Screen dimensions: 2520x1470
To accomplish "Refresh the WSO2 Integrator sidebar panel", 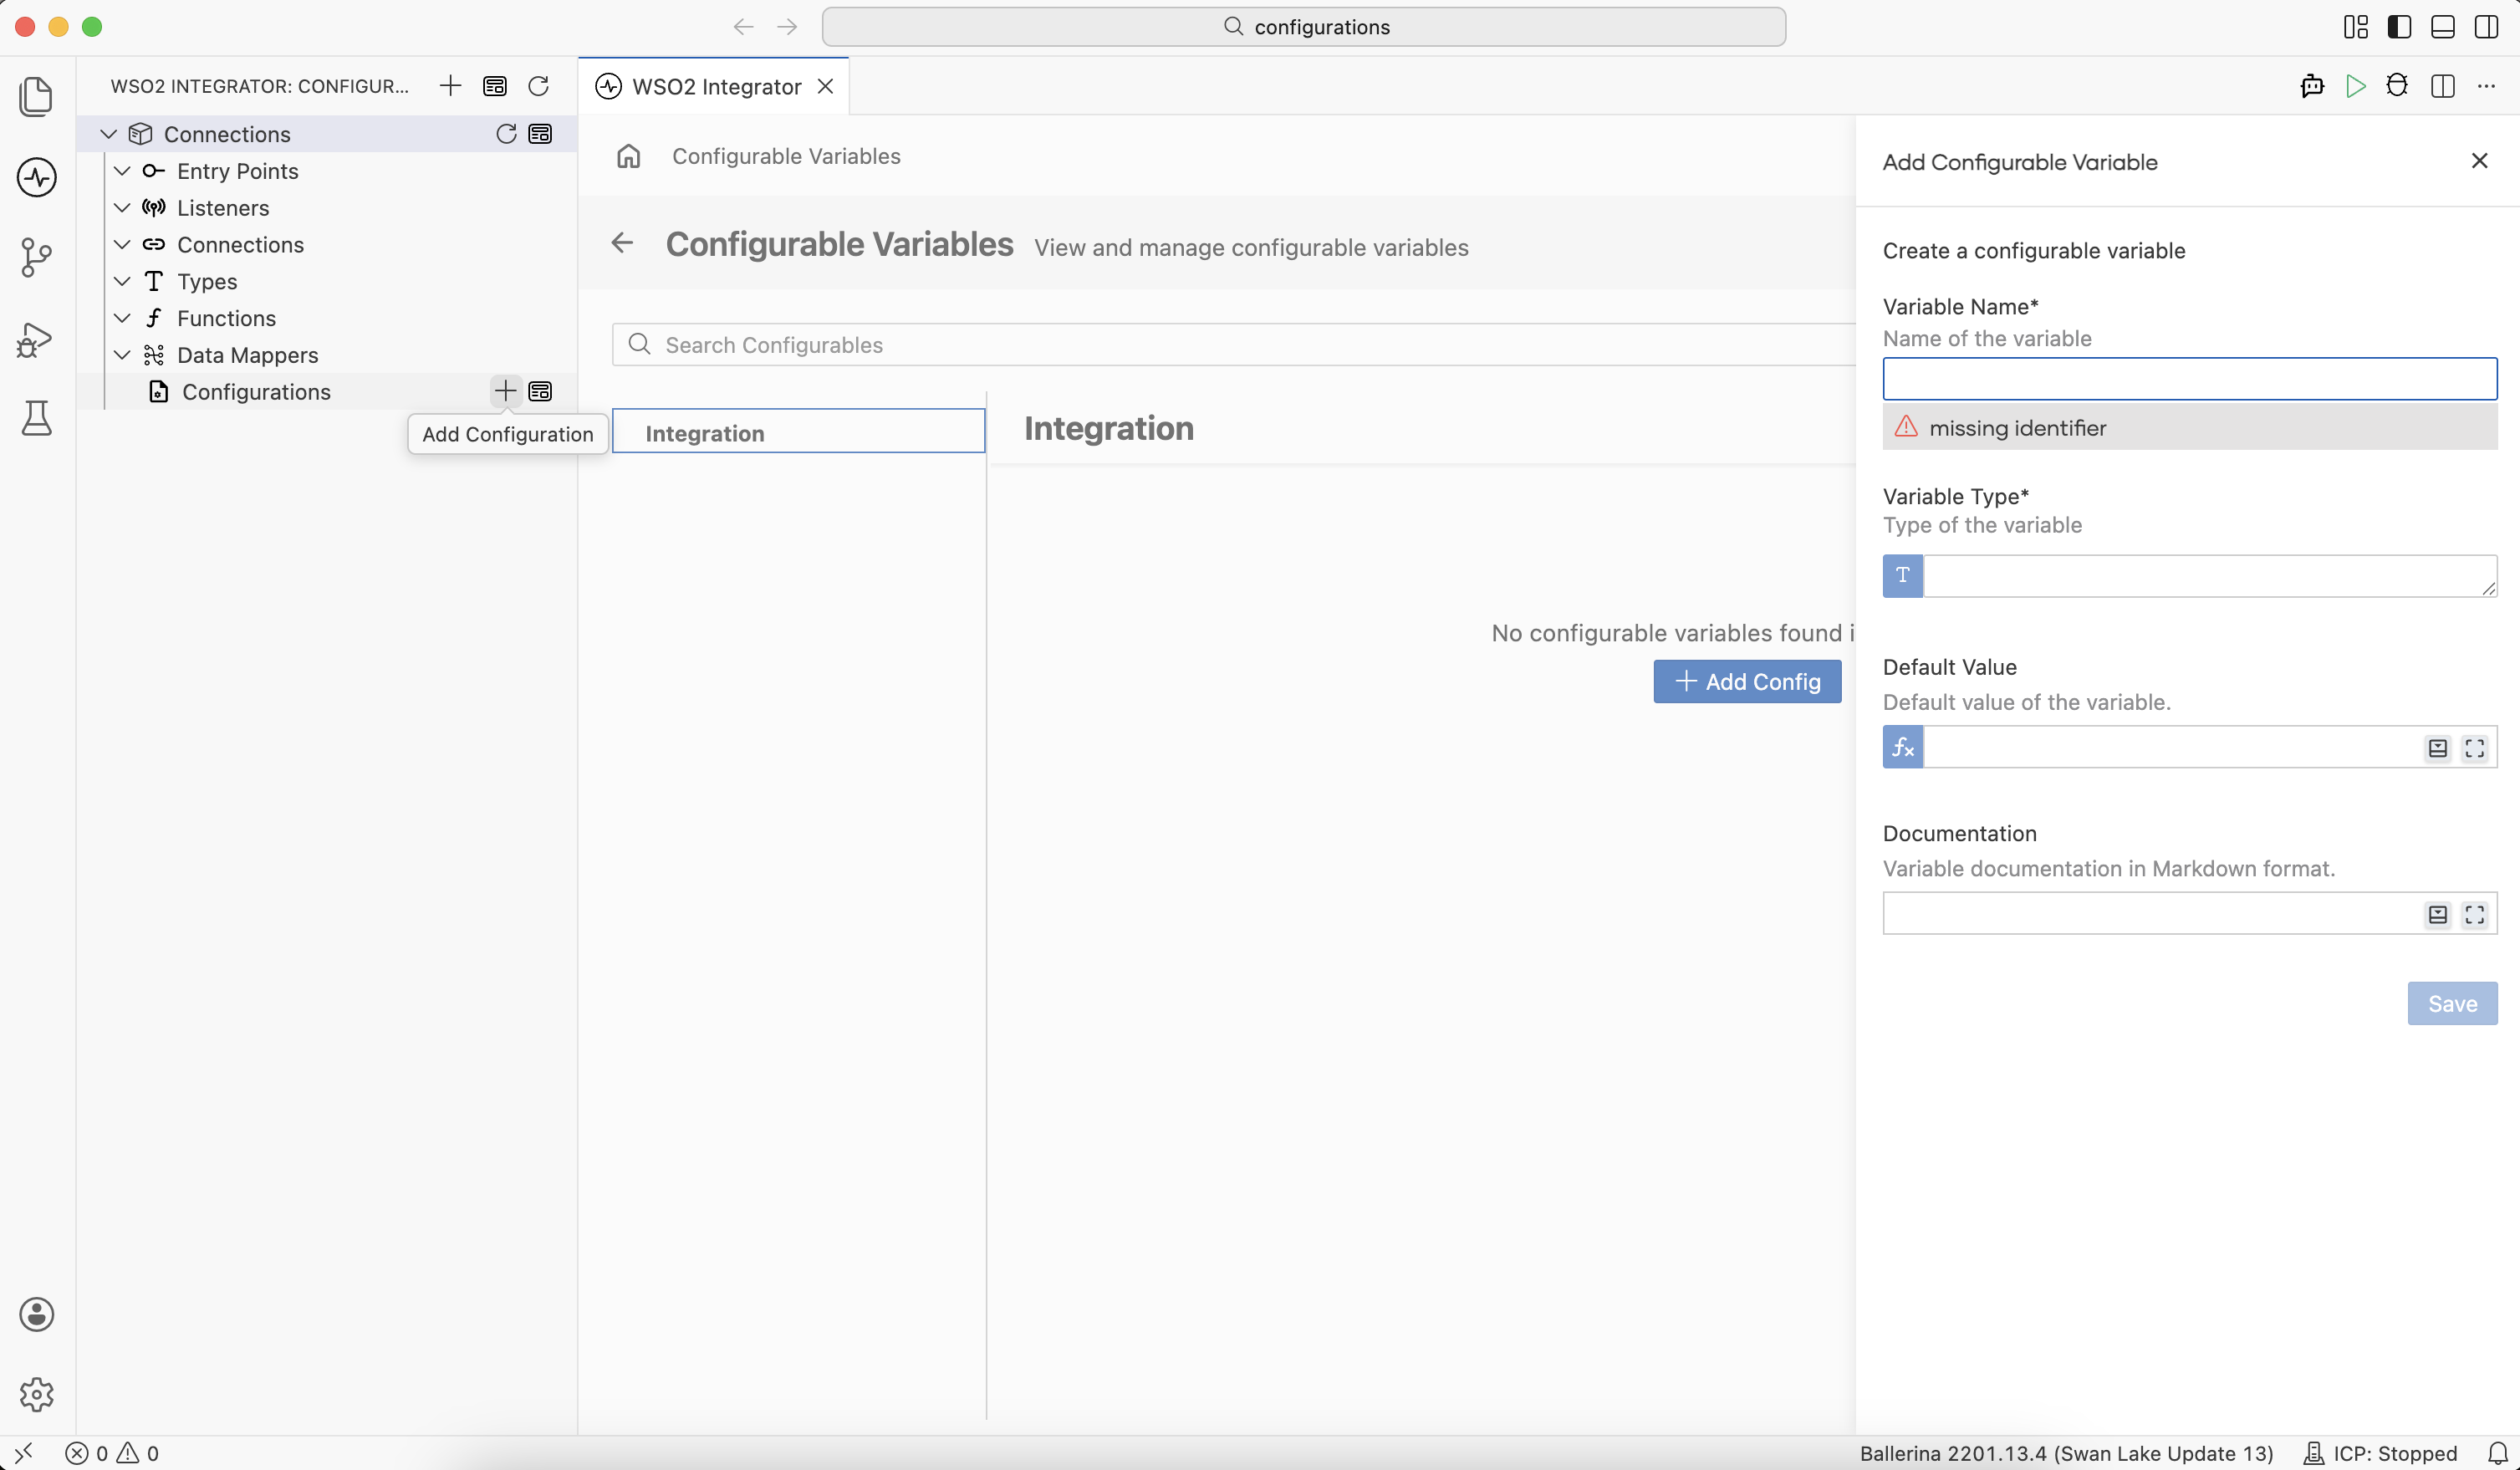I will coord(538,86).
